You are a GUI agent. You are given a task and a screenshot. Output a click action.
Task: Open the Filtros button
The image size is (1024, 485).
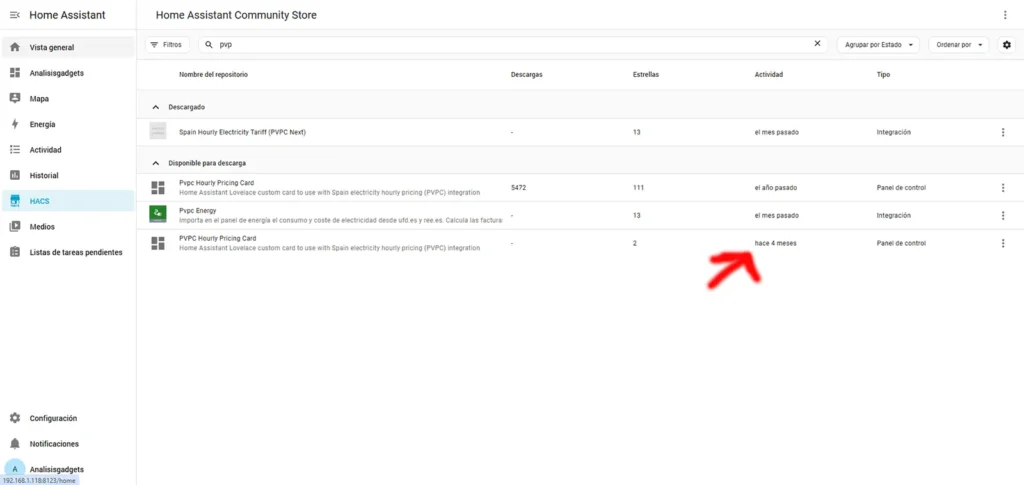pos(167,44)
